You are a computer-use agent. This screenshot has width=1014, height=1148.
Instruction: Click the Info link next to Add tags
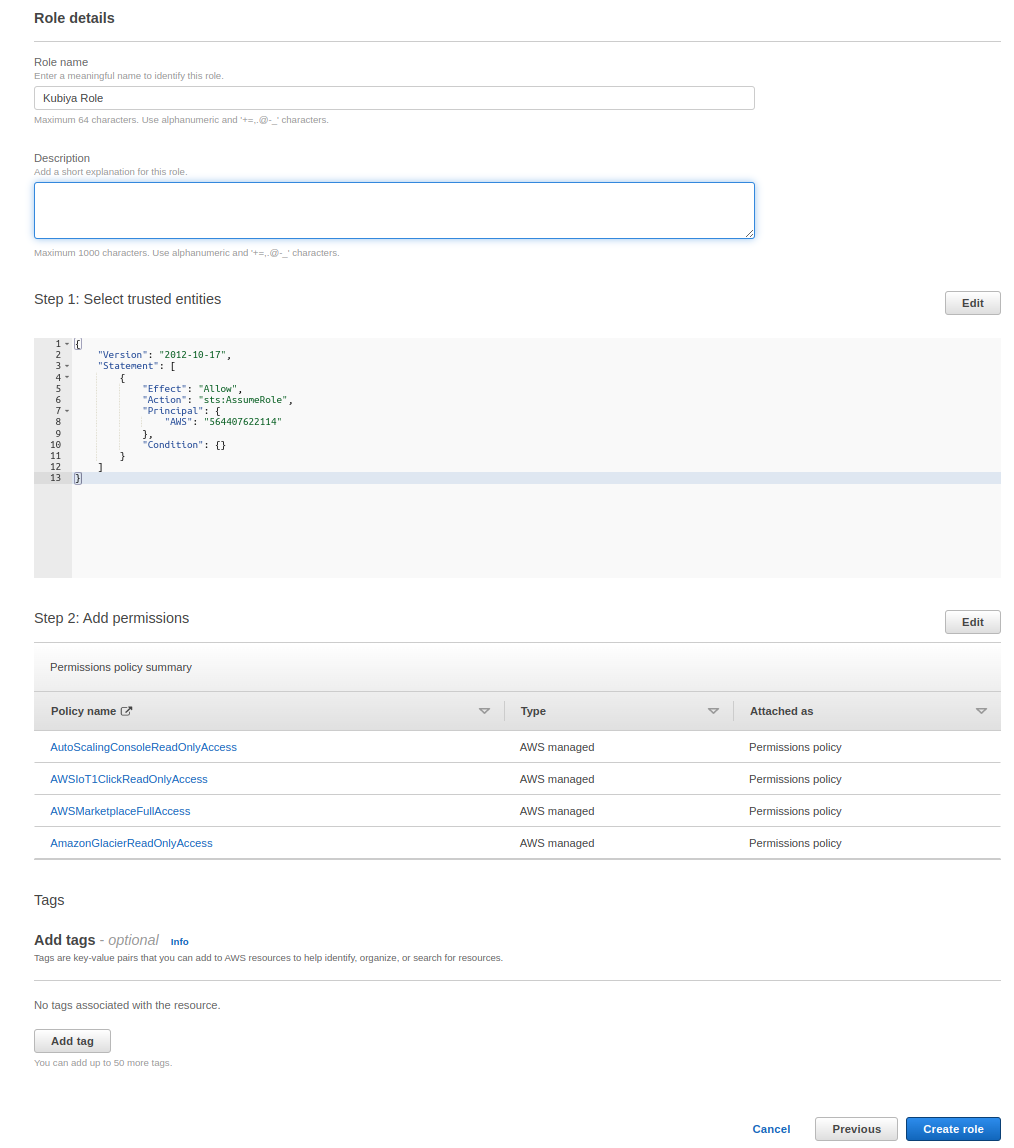point(179,942)
